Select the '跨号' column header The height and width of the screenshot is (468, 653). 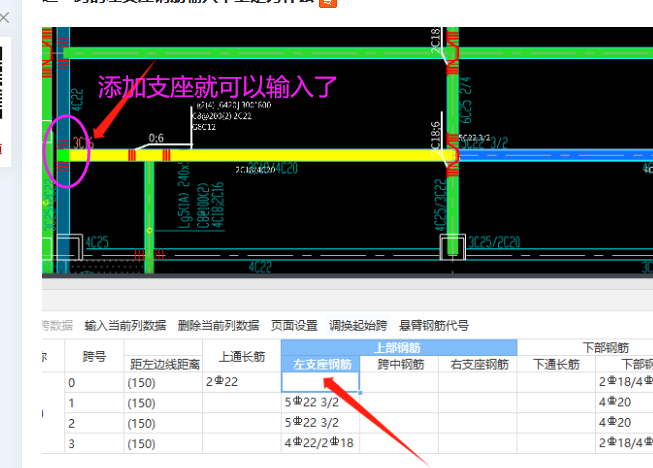click(x=94, y=356)
